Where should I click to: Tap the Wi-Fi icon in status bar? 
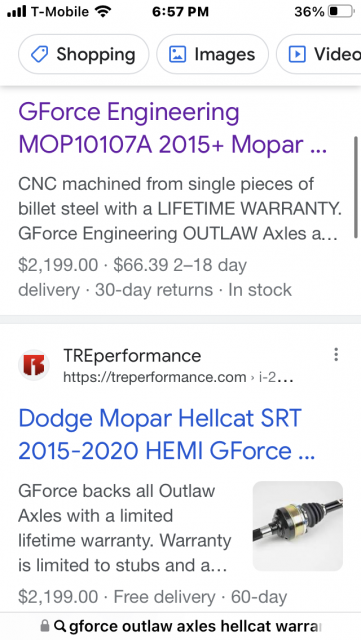102,11
